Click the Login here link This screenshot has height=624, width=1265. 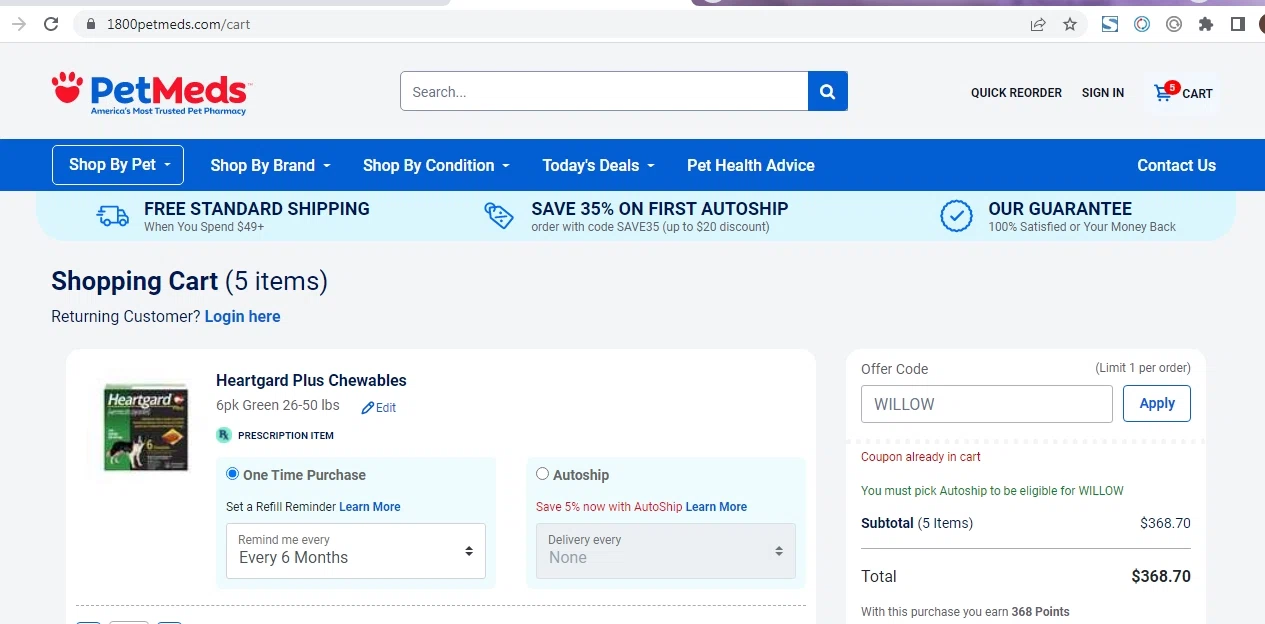(242, 317)
